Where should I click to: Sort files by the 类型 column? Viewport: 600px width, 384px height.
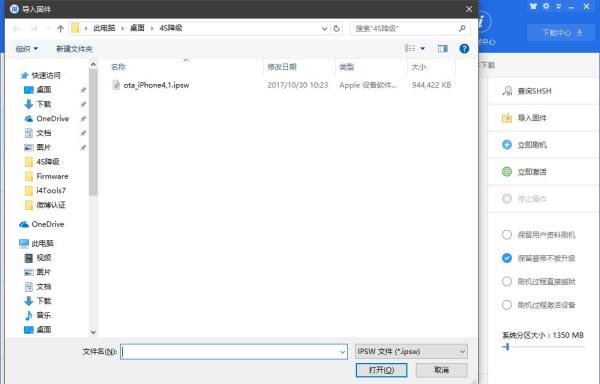coord(346,67)
